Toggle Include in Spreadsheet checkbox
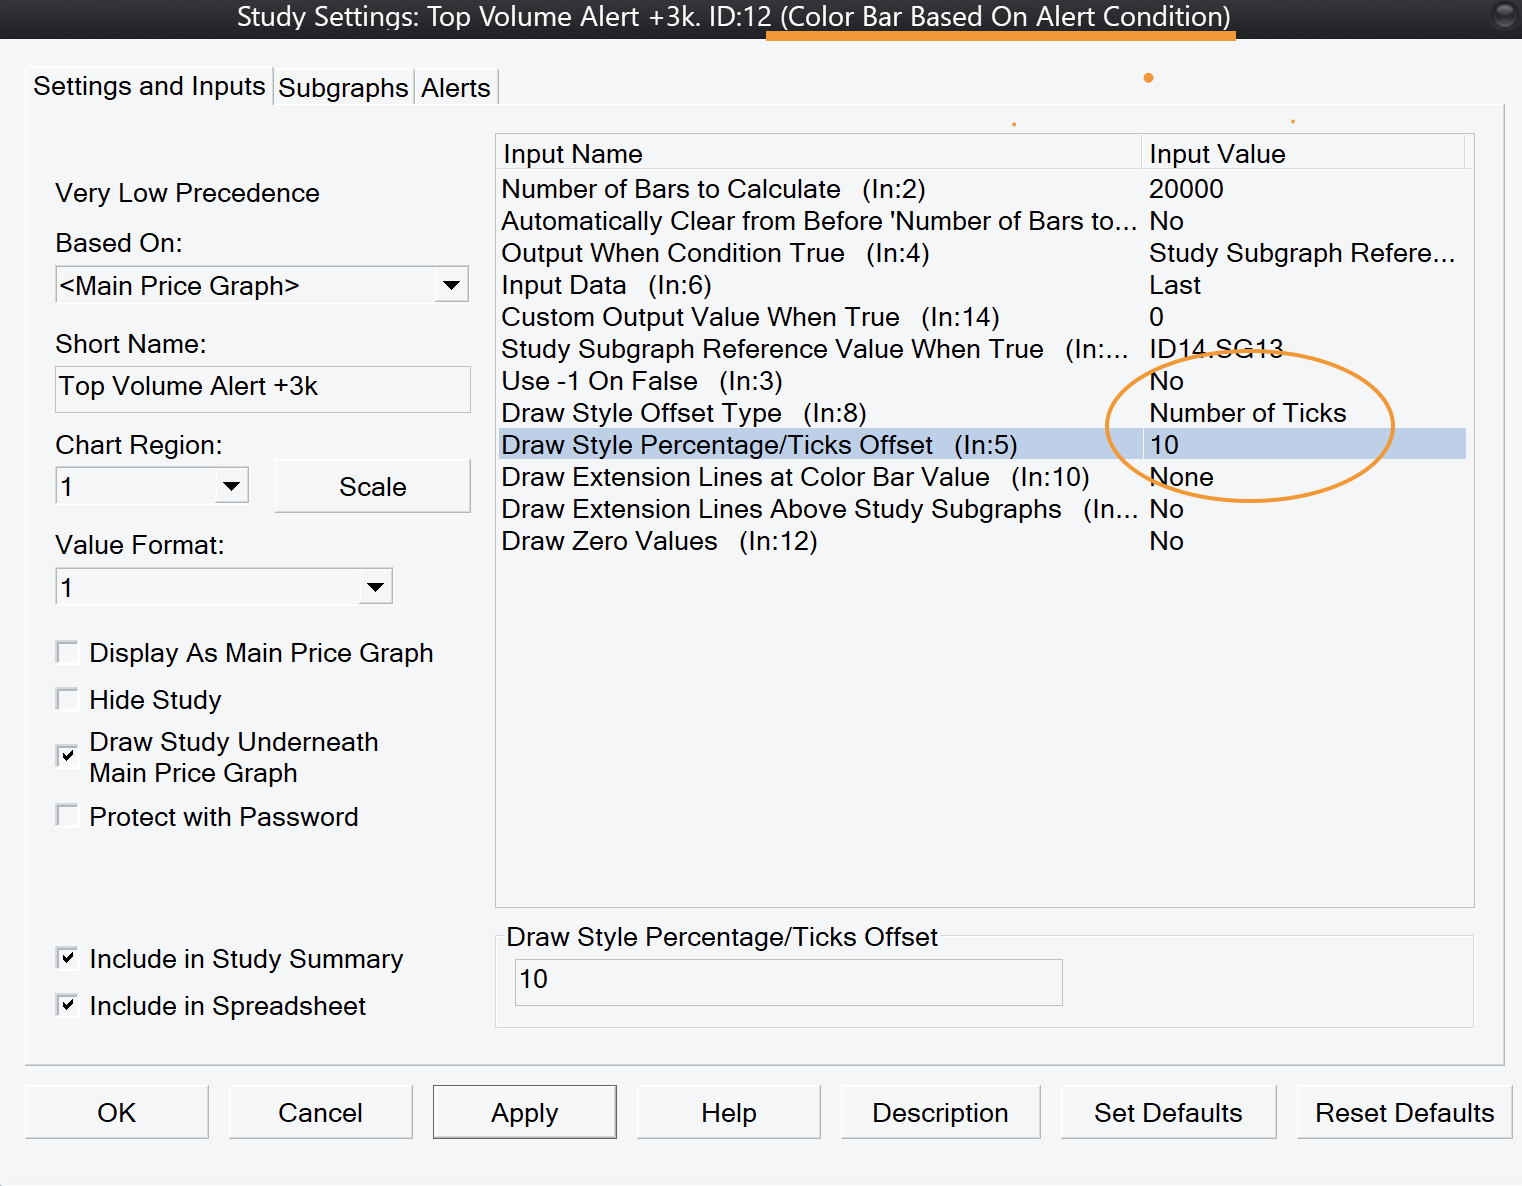The image size is (1522, 1186). click(x=67, y=1005)
